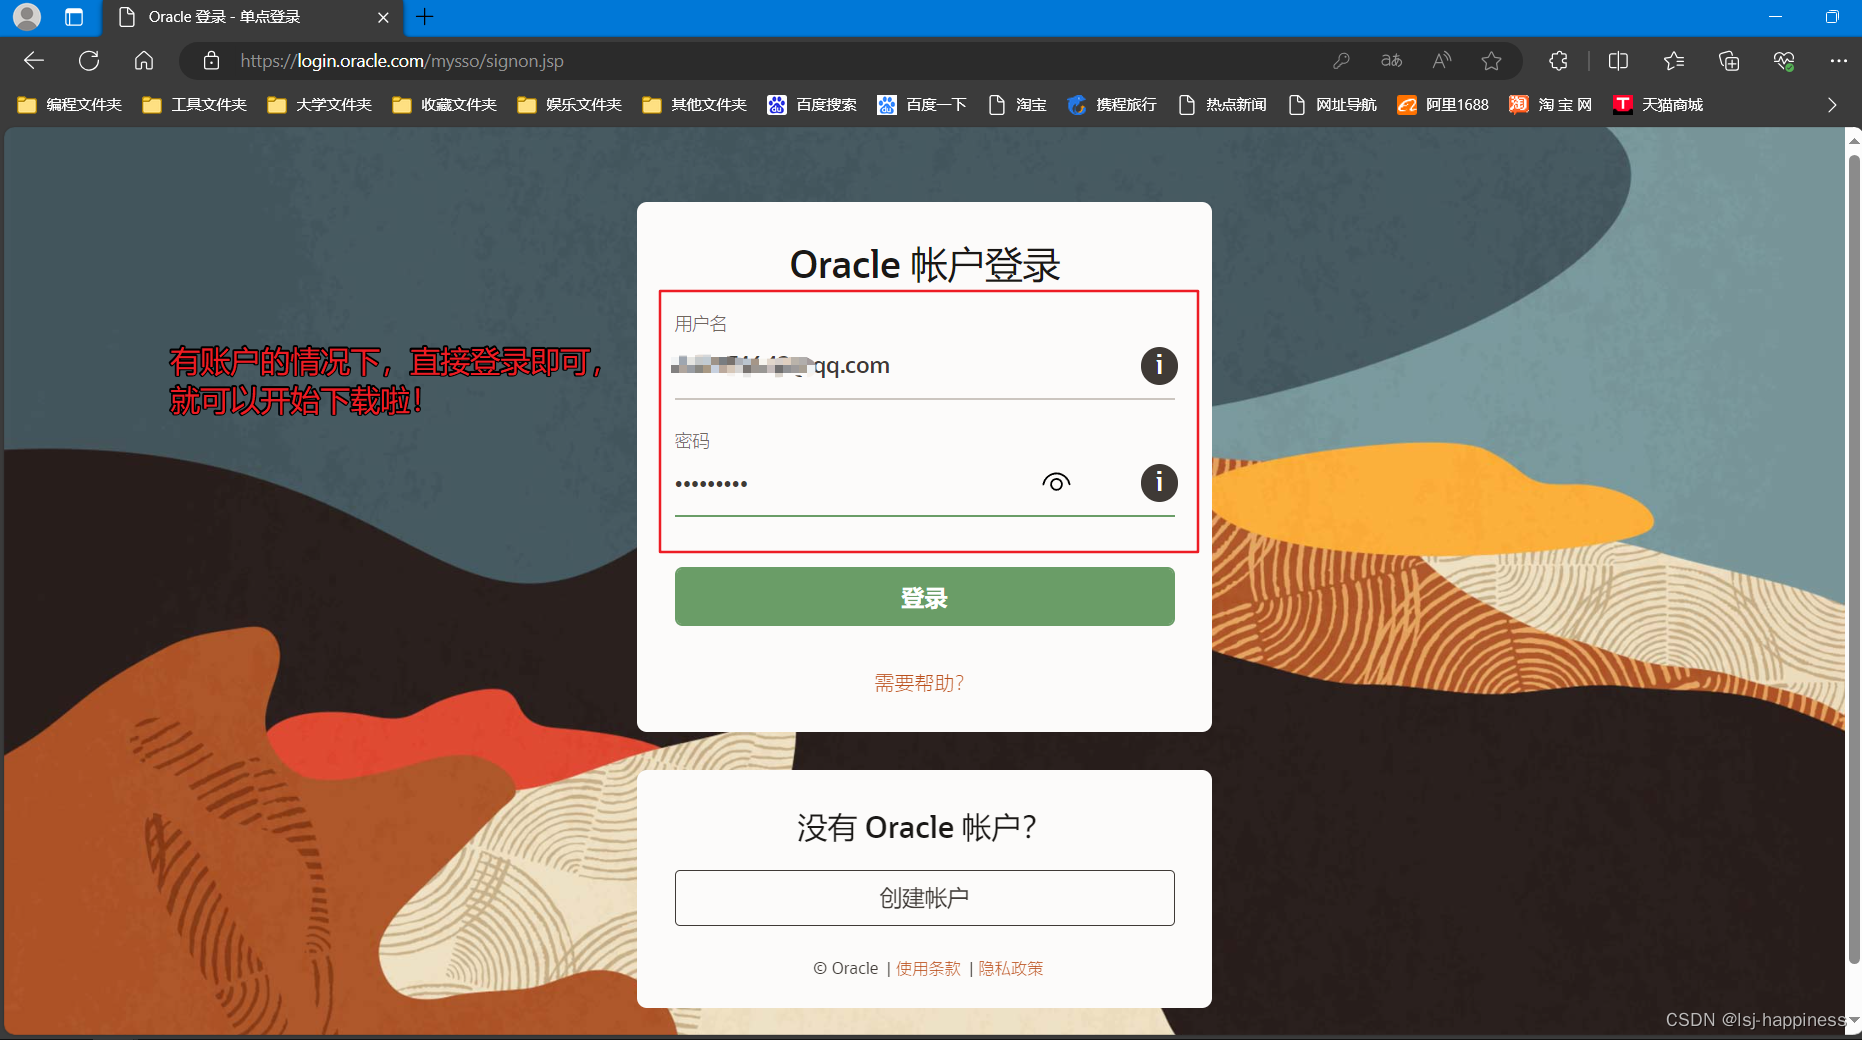Open the 大学文件夹 bookmark folder
Viewport: 1862px width, 1040px height.
320,105
